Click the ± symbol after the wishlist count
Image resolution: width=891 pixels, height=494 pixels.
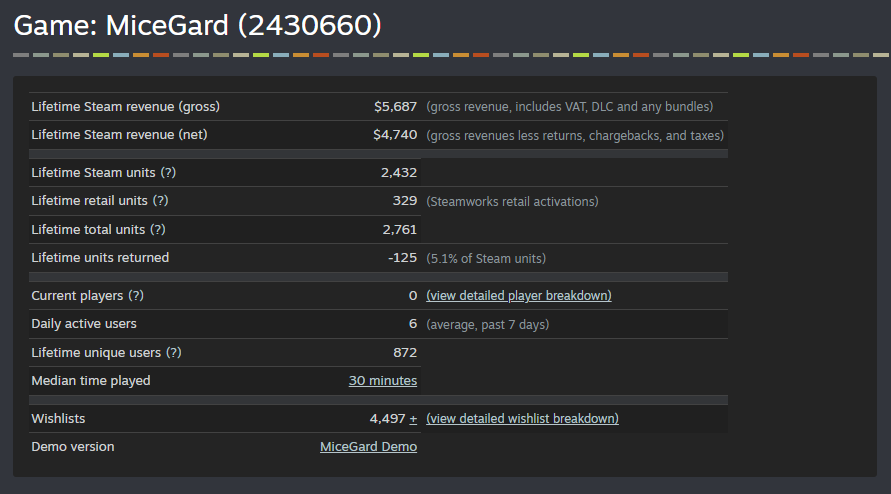pyautogui.click(x=413, y=419)
